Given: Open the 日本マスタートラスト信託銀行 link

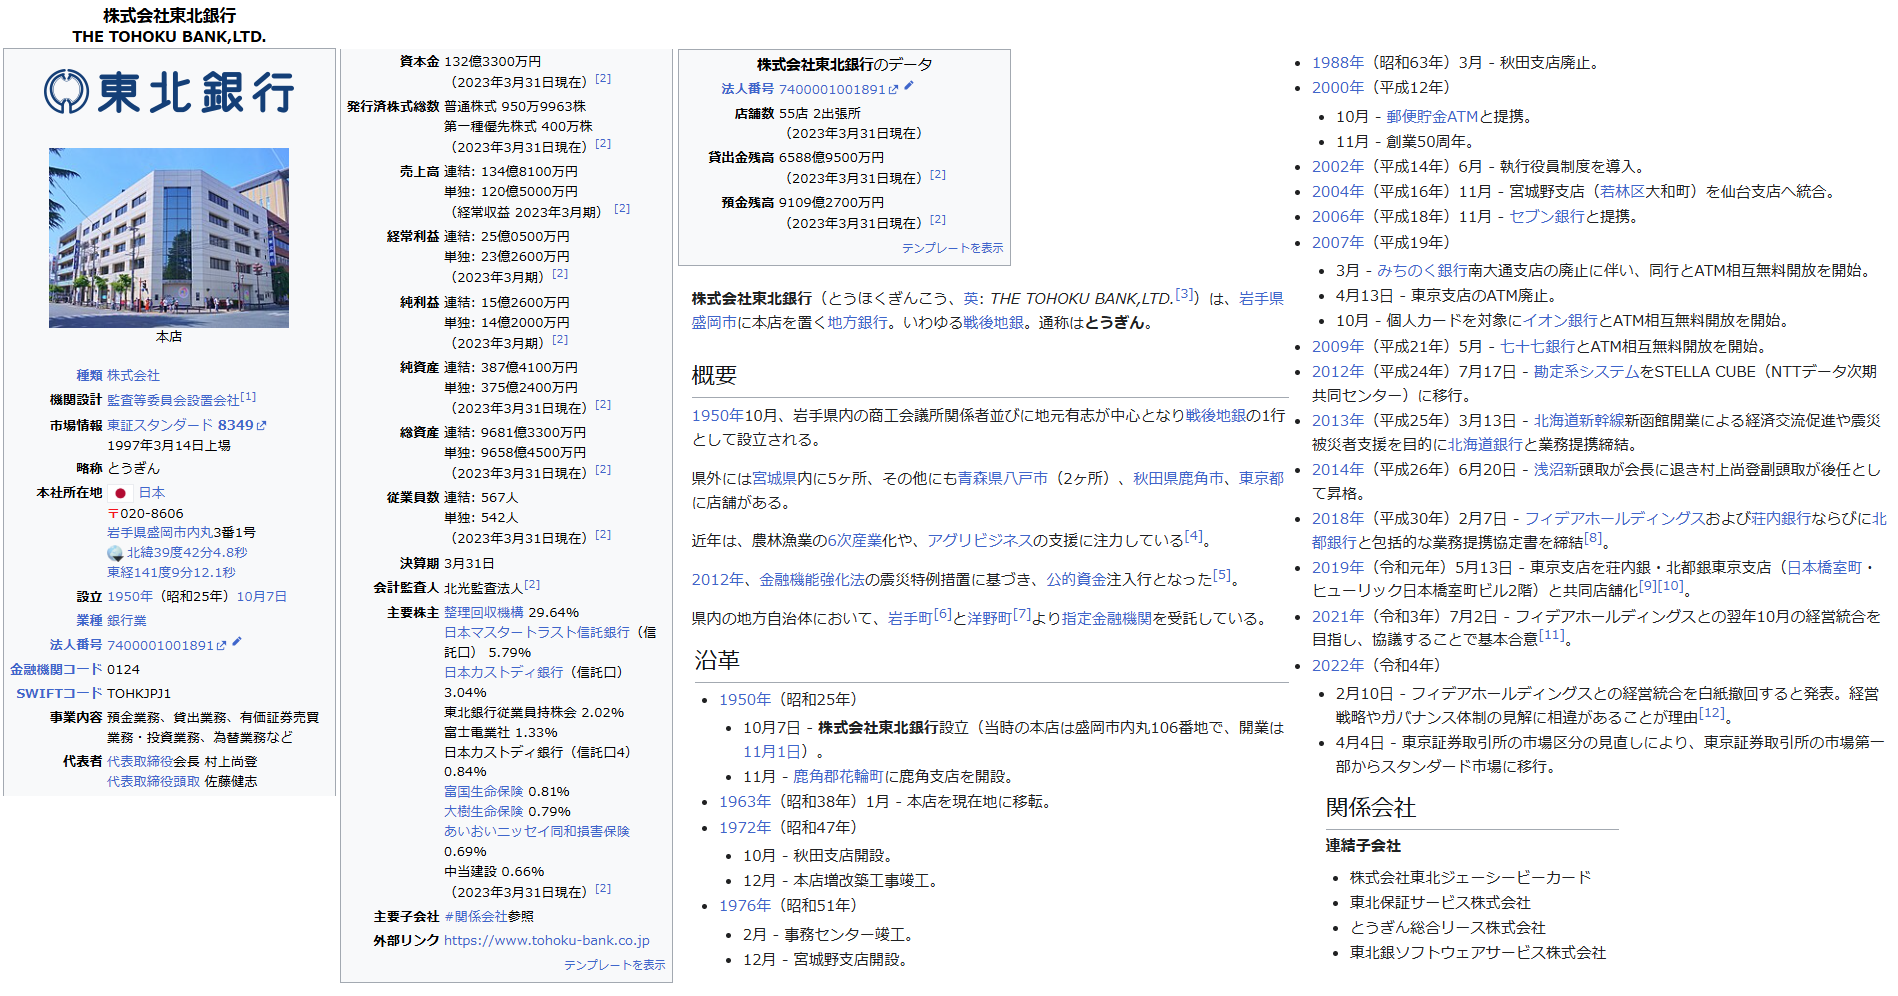Looking at the screenshot, I should click(537, 633).
